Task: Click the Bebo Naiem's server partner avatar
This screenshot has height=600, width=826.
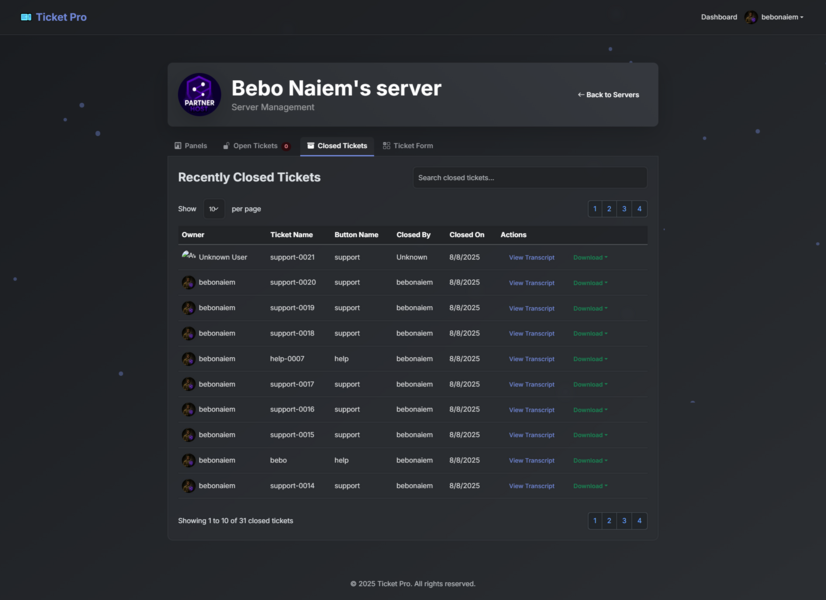Action: (x=200, y=95)
